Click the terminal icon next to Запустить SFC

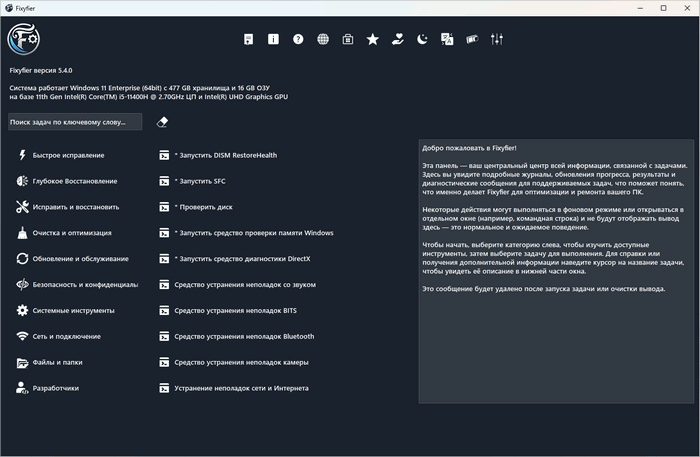pos(164,181)
